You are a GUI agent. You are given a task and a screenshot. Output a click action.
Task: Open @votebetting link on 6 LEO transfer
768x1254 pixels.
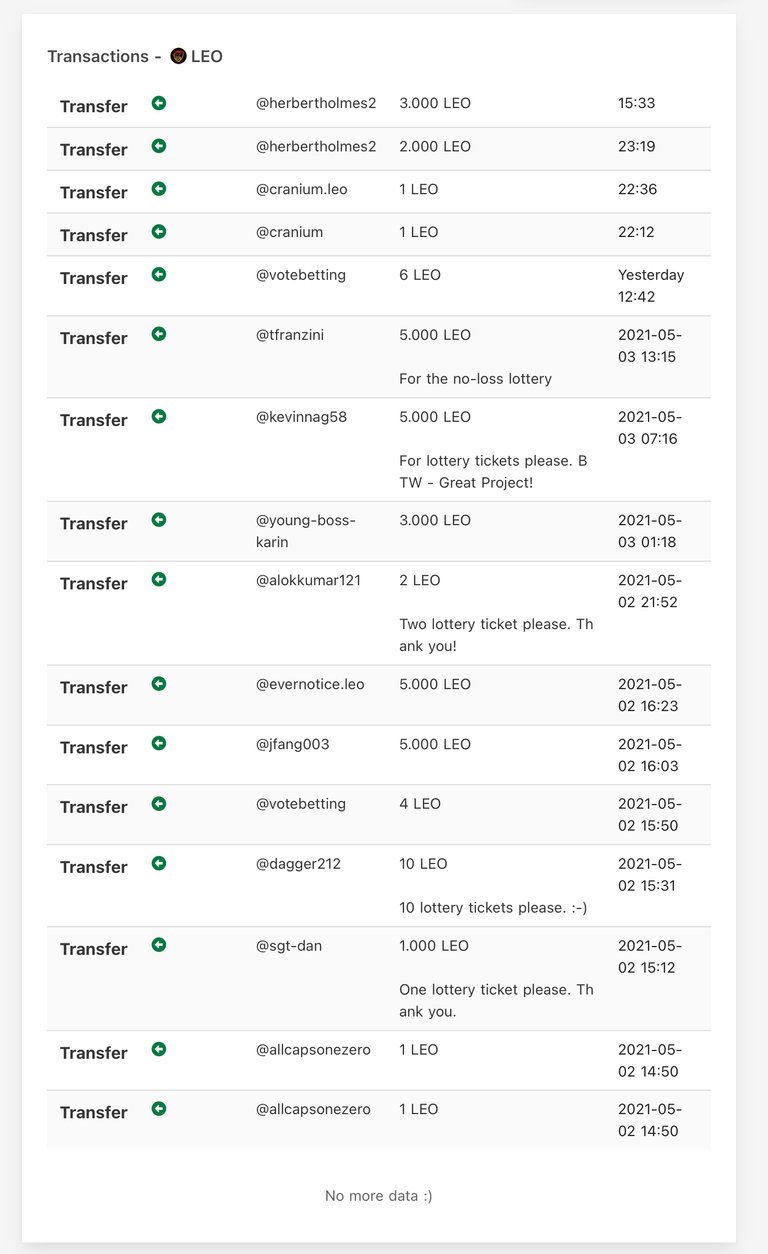click(301, 275)
